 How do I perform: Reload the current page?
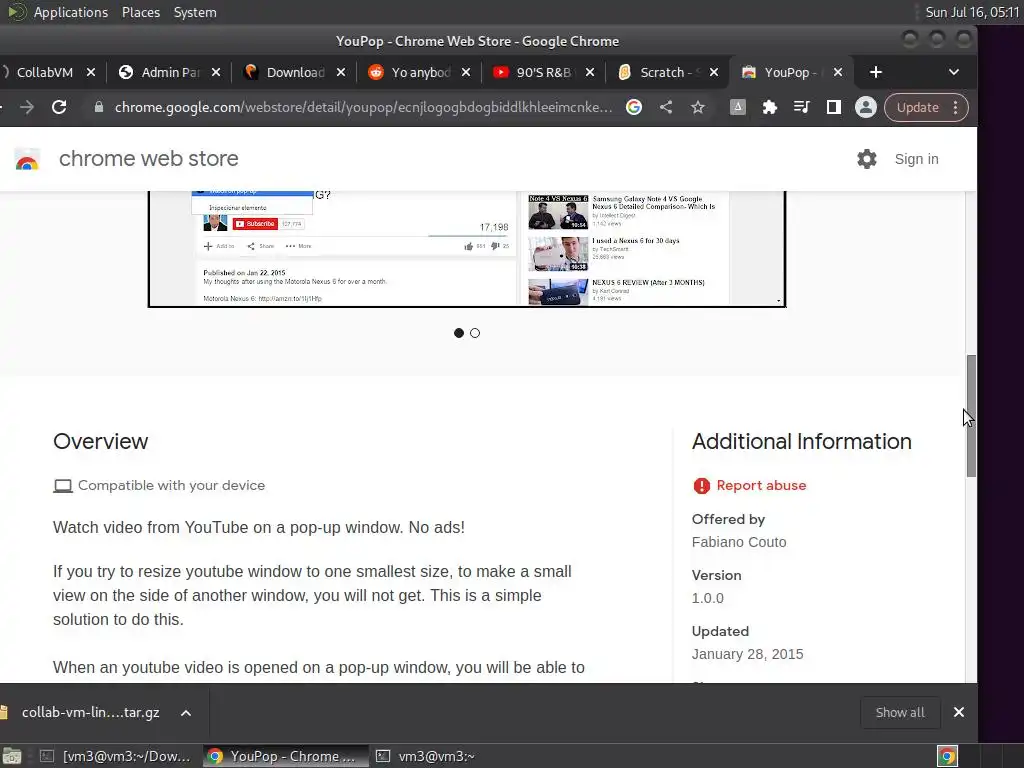pyautogui.click(x=59, y=107)
